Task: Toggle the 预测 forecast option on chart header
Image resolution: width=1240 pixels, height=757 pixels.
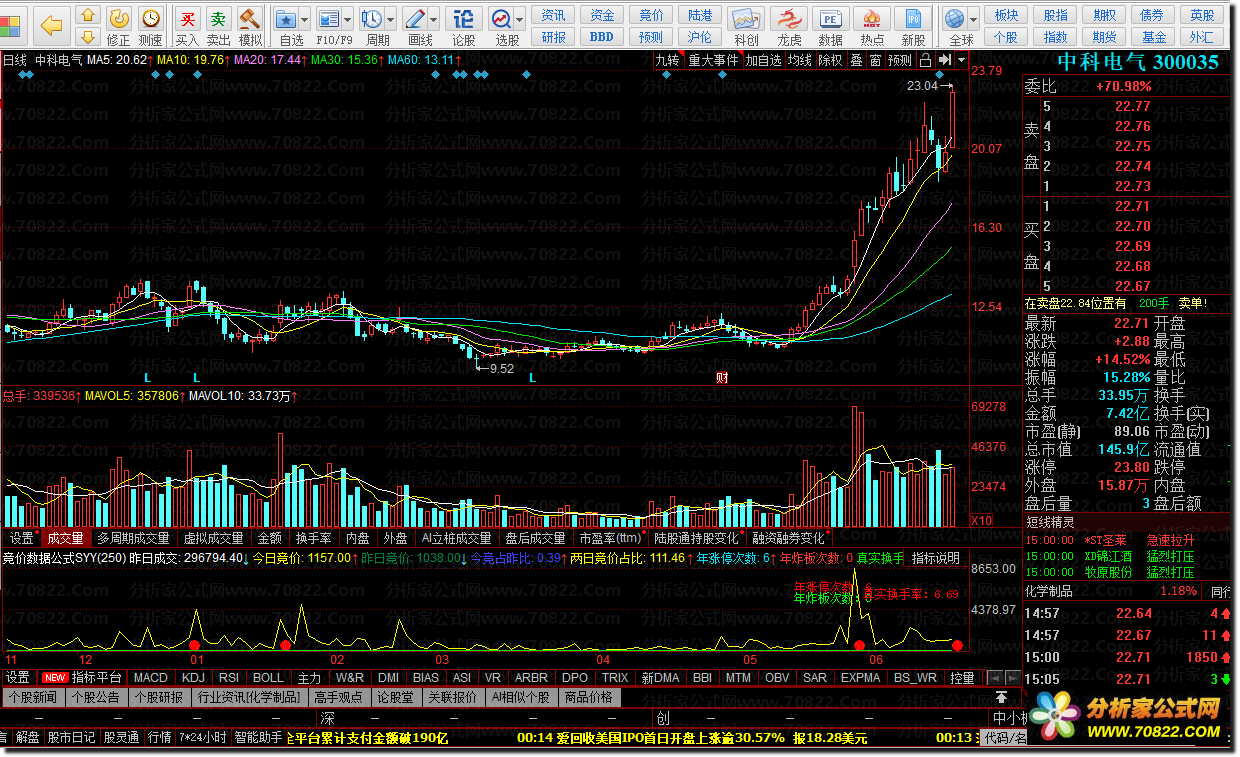Action: tap(900, 60)
